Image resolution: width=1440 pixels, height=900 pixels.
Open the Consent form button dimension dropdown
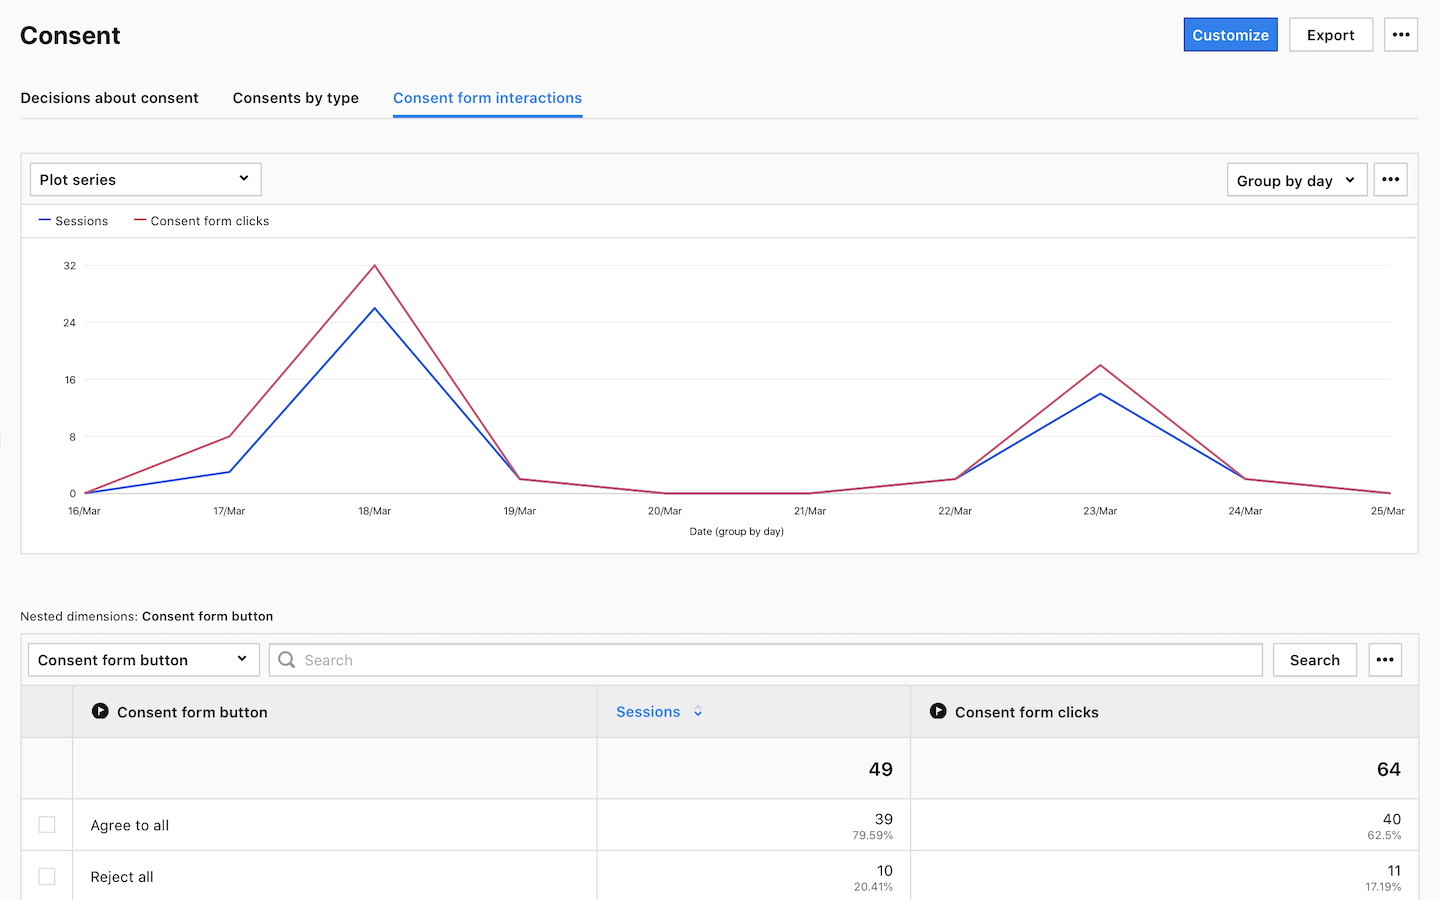144,660
